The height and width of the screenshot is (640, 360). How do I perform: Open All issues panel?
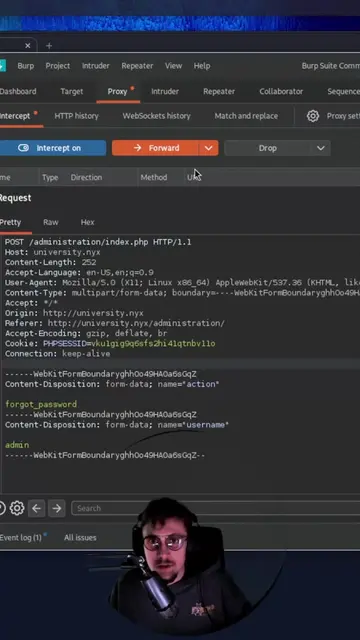pyautogui.click(x=80, y=538)
